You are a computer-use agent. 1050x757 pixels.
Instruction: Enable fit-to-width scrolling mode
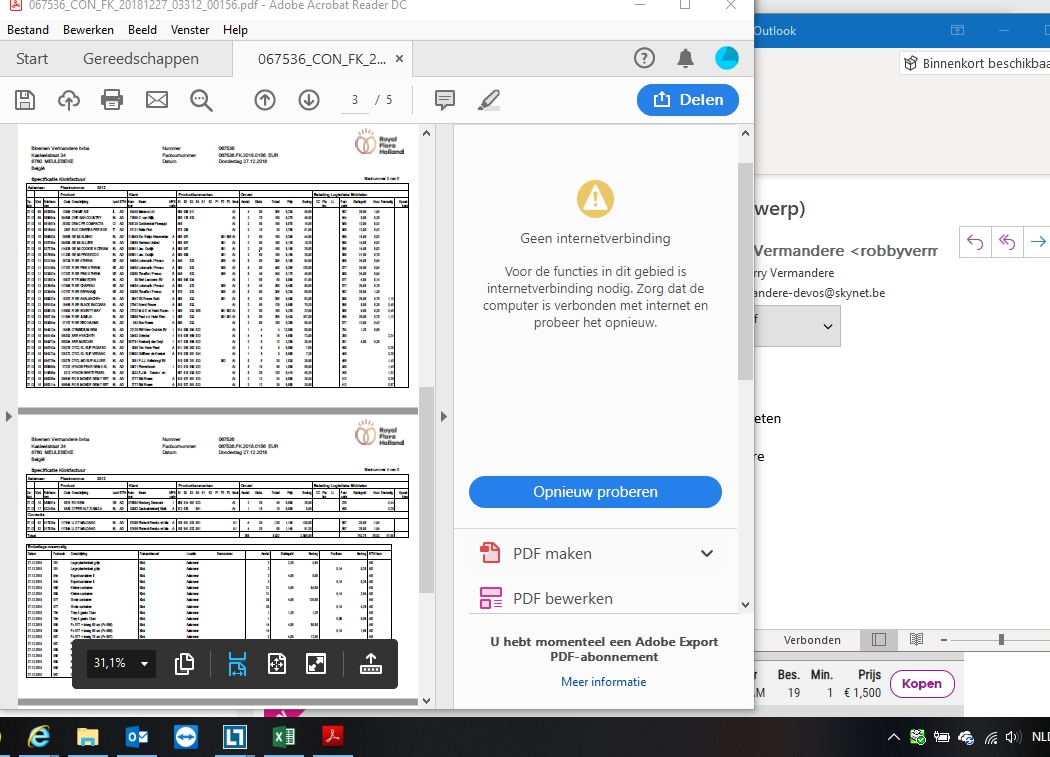[237, 664]
